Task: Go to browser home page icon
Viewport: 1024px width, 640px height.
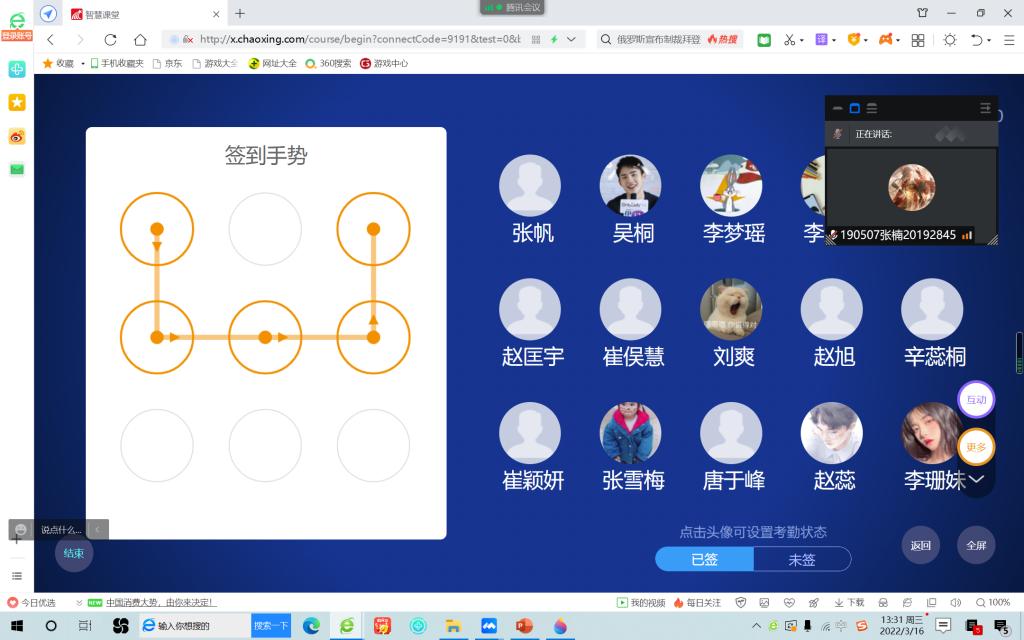Action: 140,39
